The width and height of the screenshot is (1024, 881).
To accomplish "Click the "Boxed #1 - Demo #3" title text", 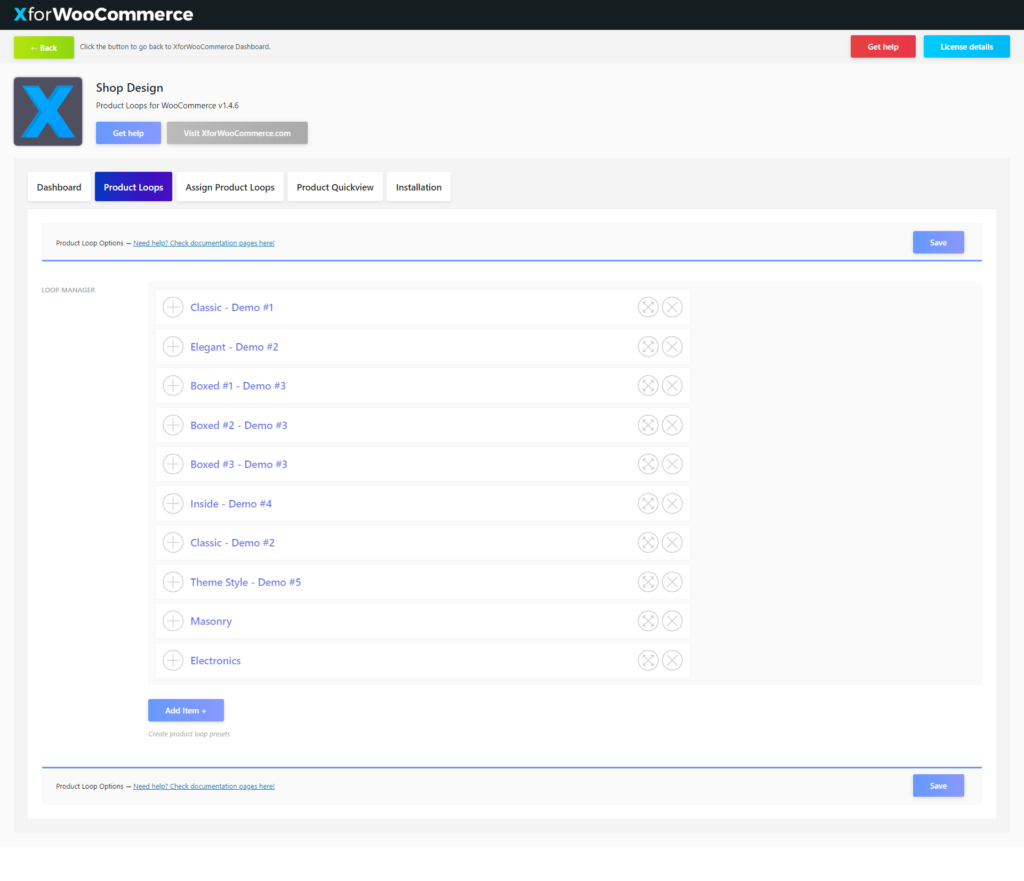I will coord(238,386).
